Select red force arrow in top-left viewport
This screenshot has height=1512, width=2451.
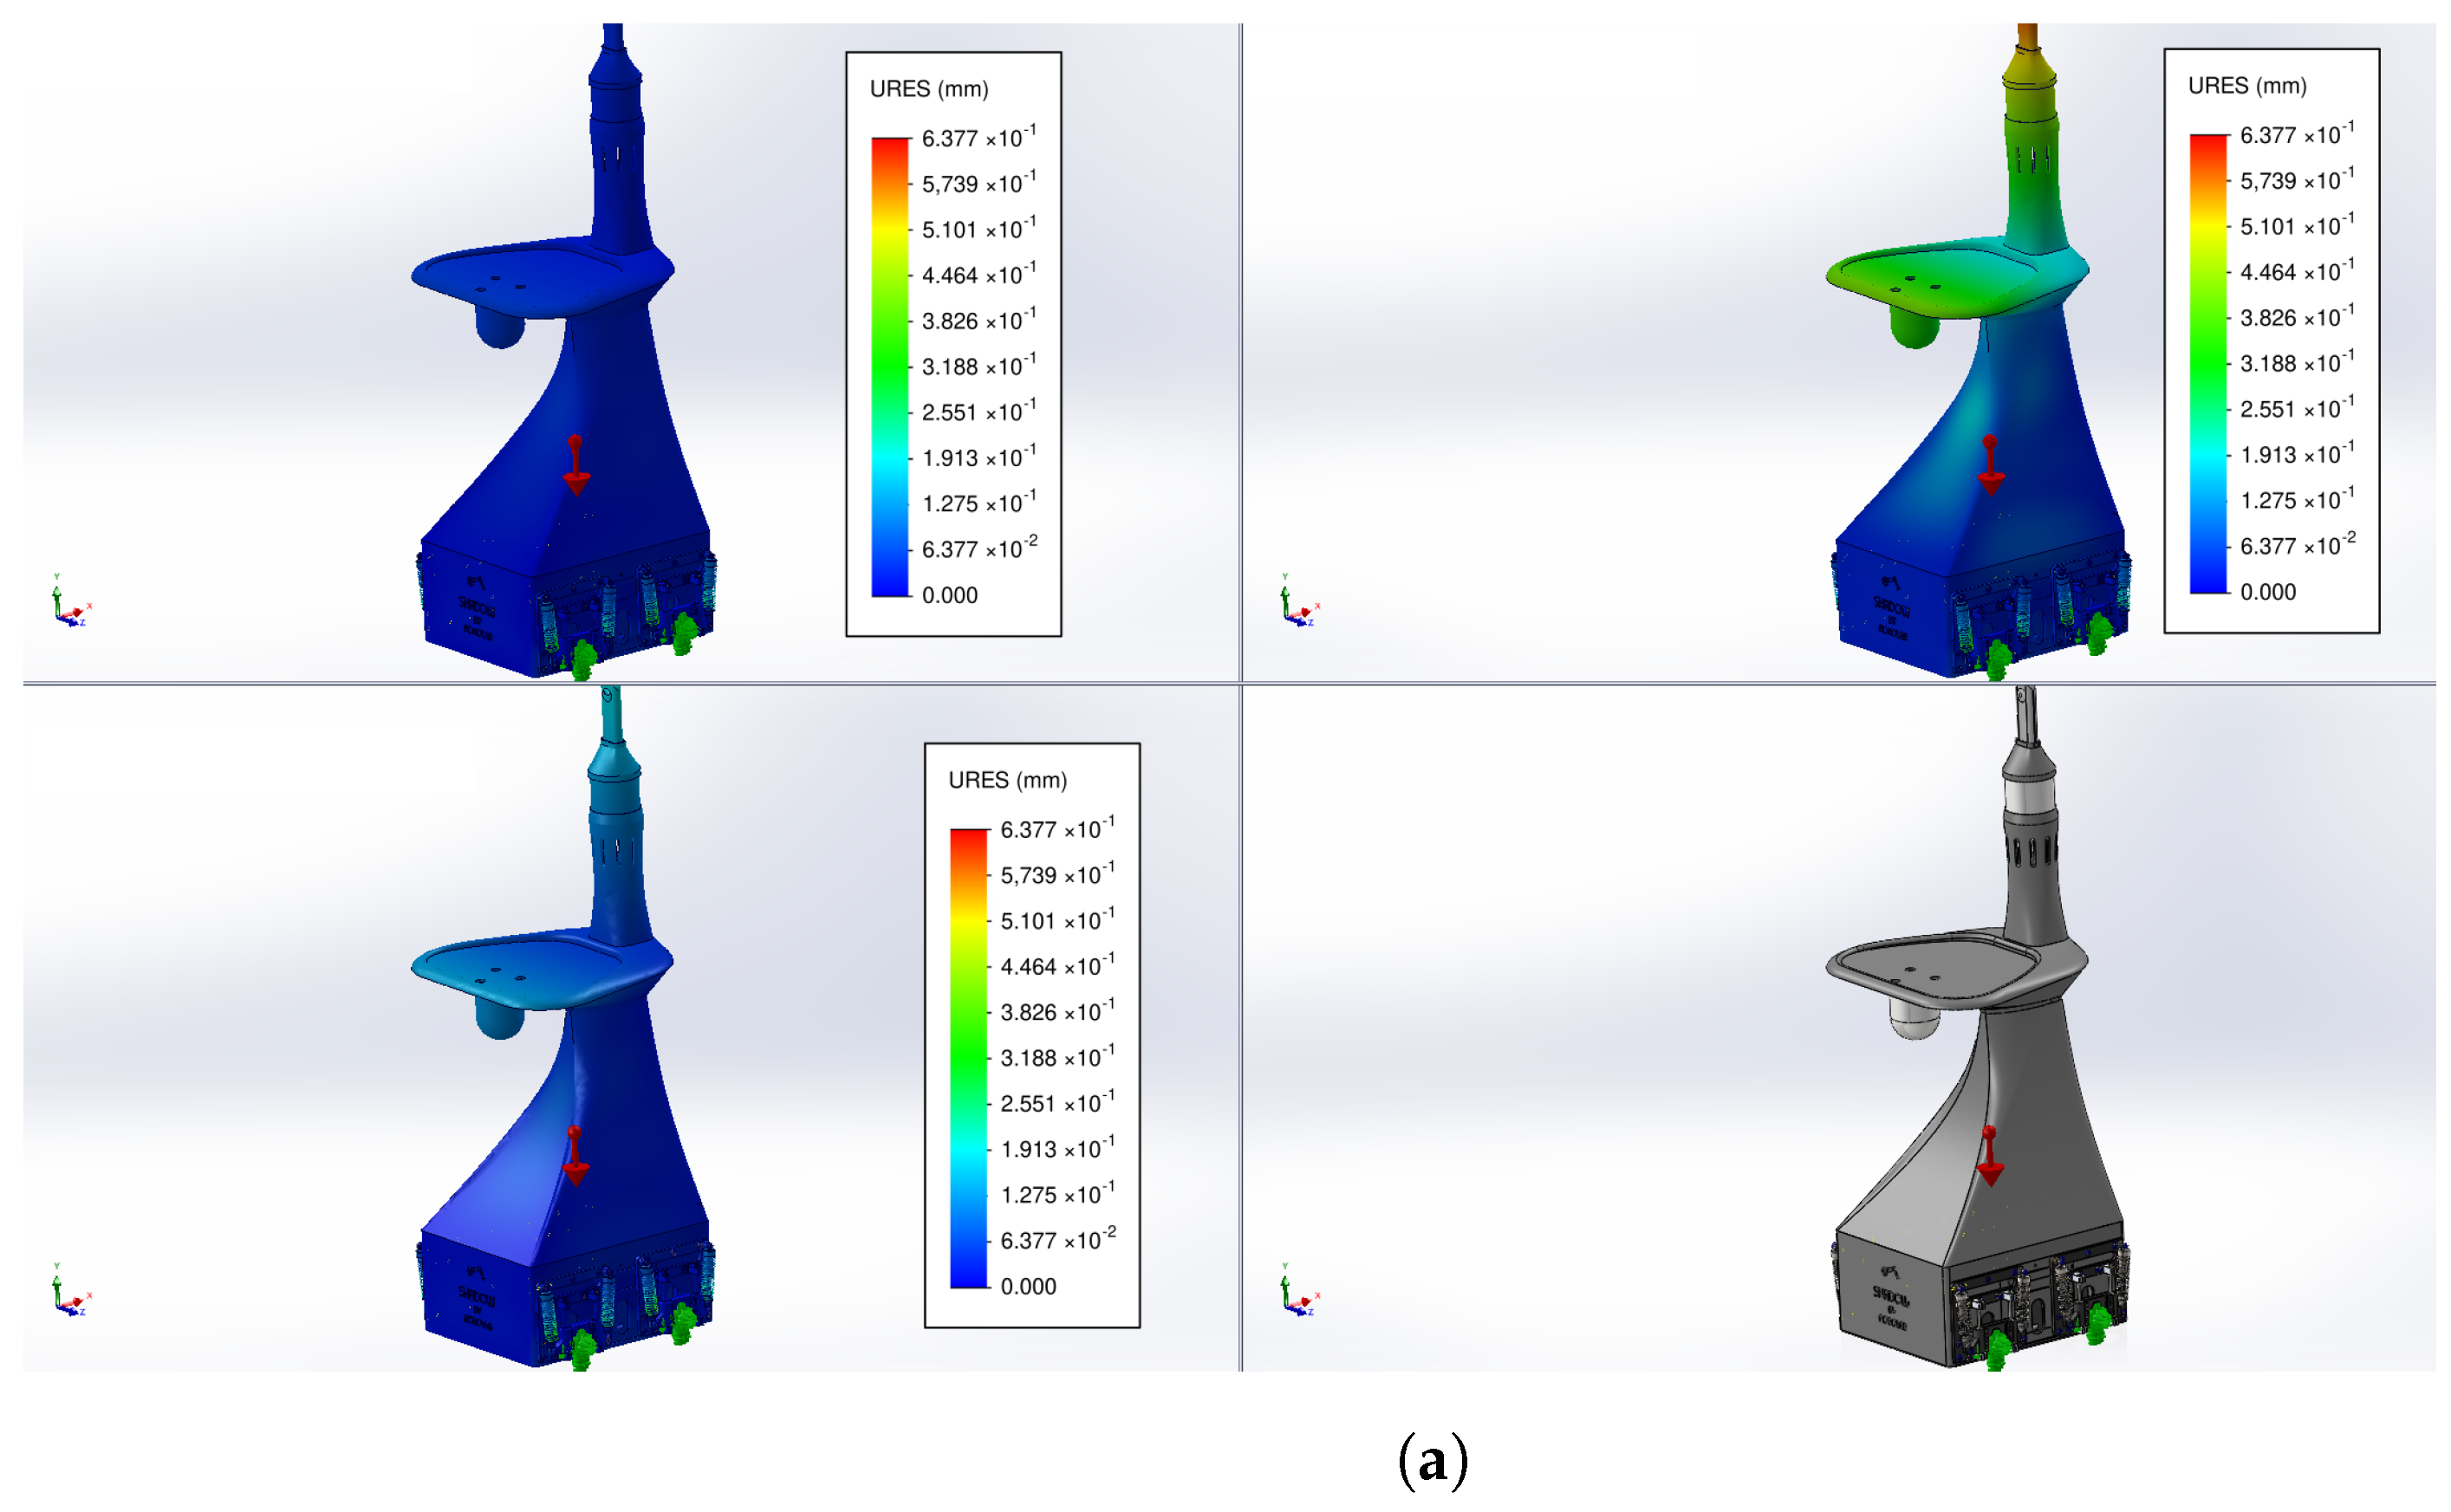click(x=575, y=466)
